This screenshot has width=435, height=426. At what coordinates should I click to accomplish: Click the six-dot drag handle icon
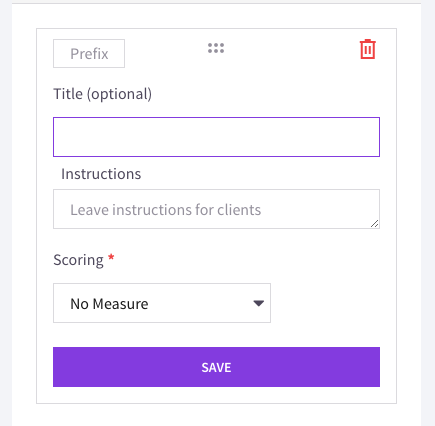tap(216, 48)
